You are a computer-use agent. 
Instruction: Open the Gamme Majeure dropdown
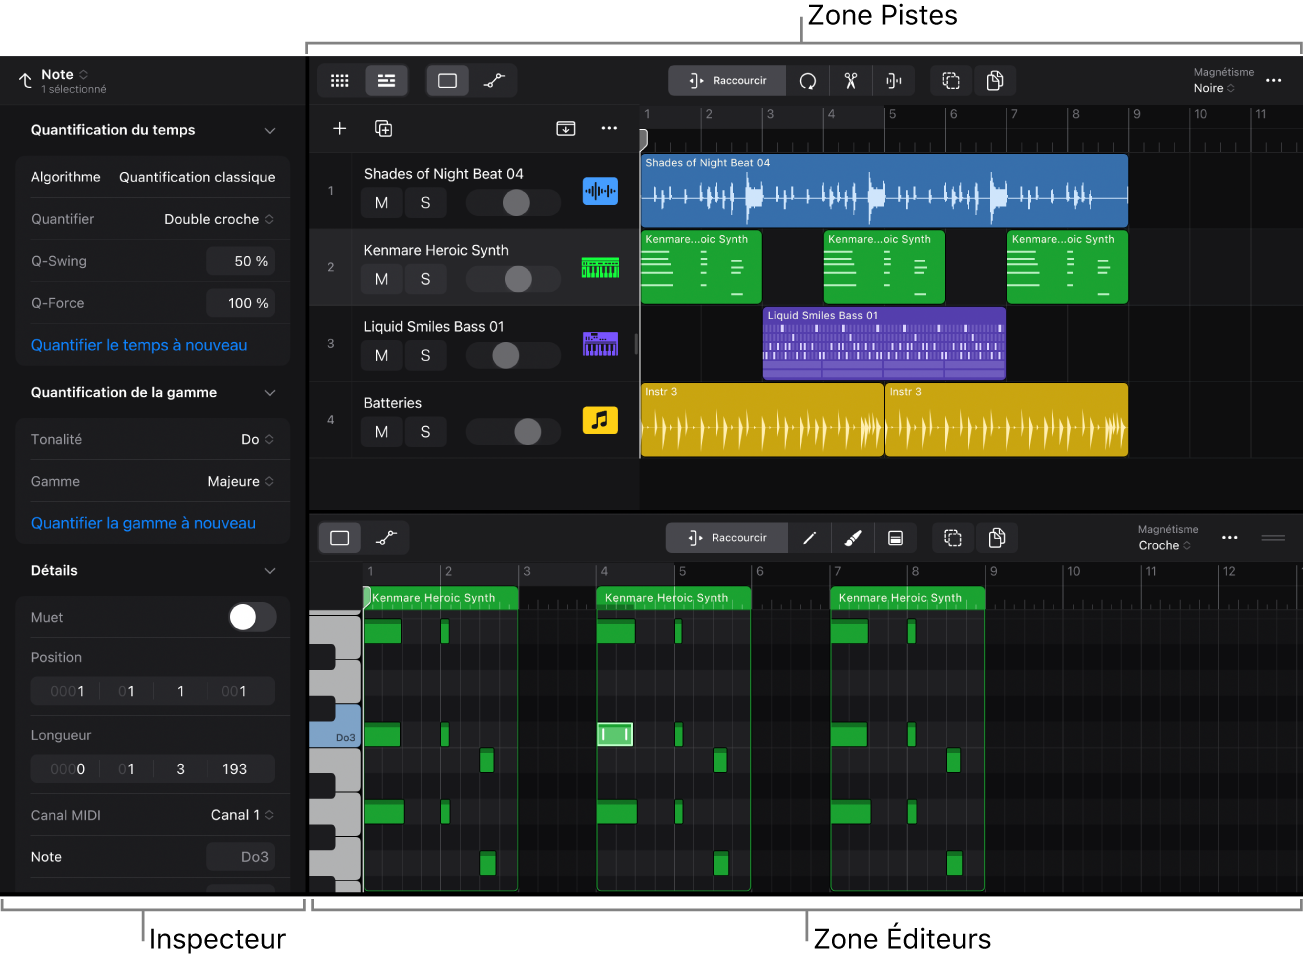(240, 481)
